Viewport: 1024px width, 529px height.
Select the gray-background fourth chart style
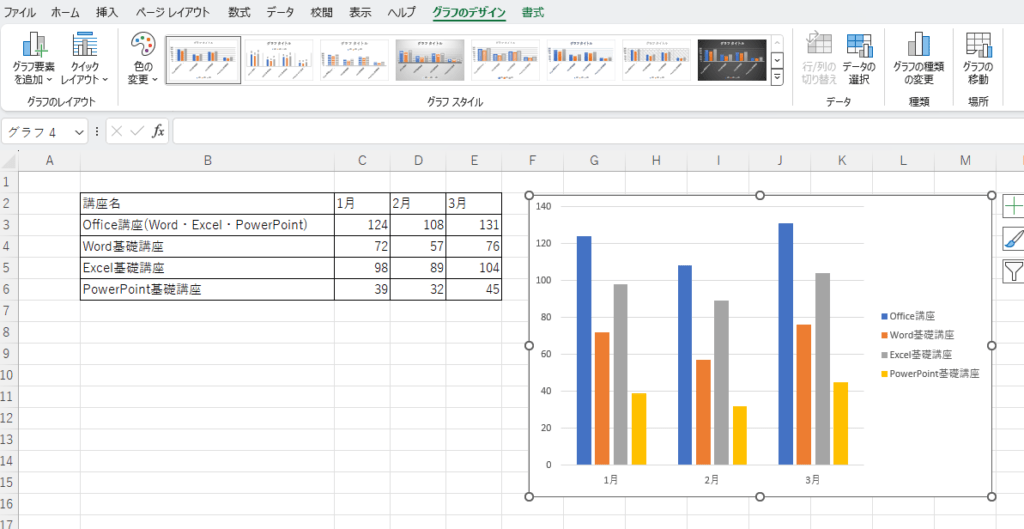tap(430, 60)
